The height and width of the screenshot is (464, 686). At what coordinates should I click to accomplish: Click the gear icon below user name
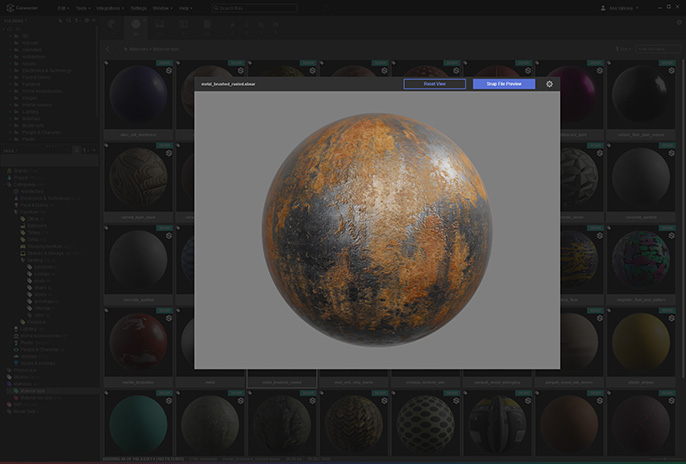point(679,22)
